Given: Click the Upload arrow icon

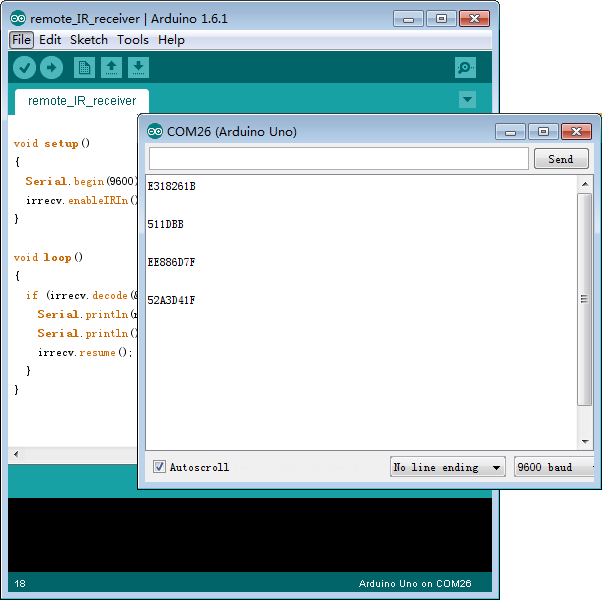Looking at the screenshot, I should (52, 68).
